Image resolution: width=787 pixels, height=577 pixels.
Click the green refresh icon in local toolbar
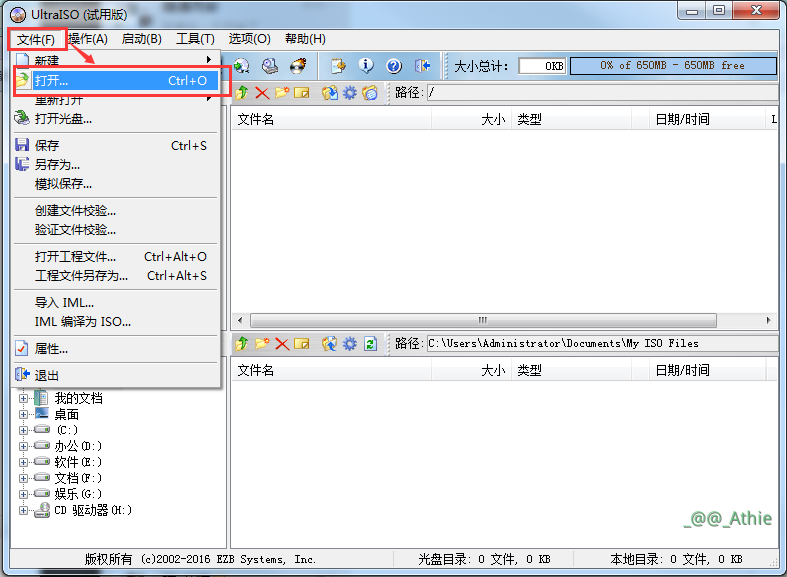click(370, 344)
